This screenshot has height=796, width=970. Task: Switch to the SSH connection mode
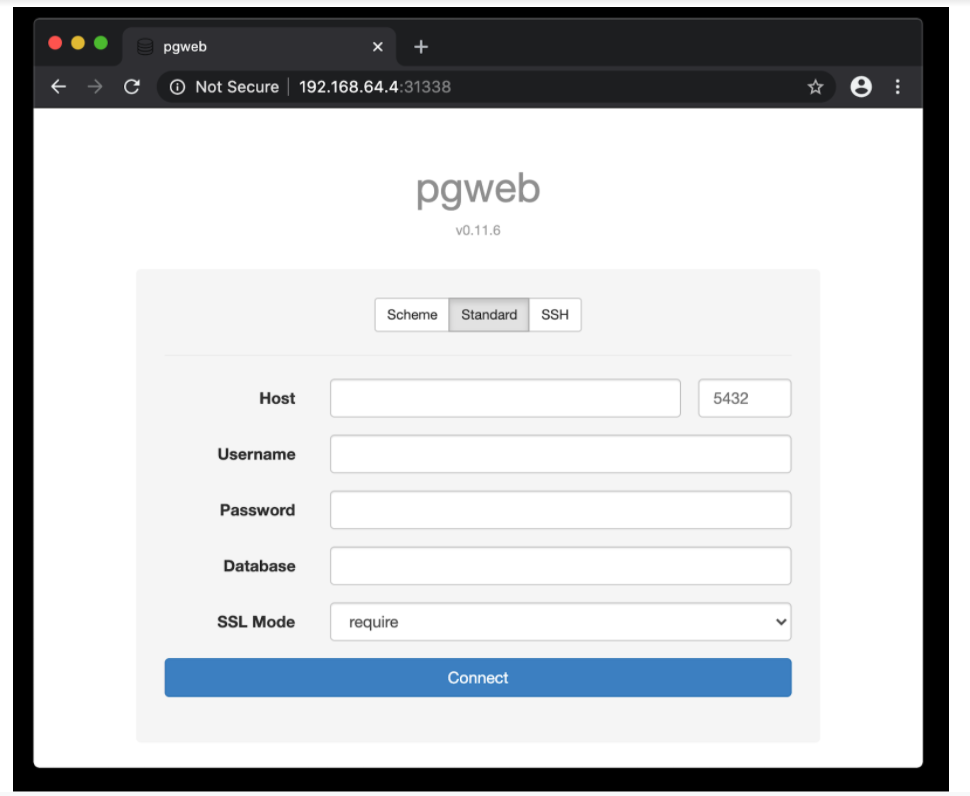point(555,315)
